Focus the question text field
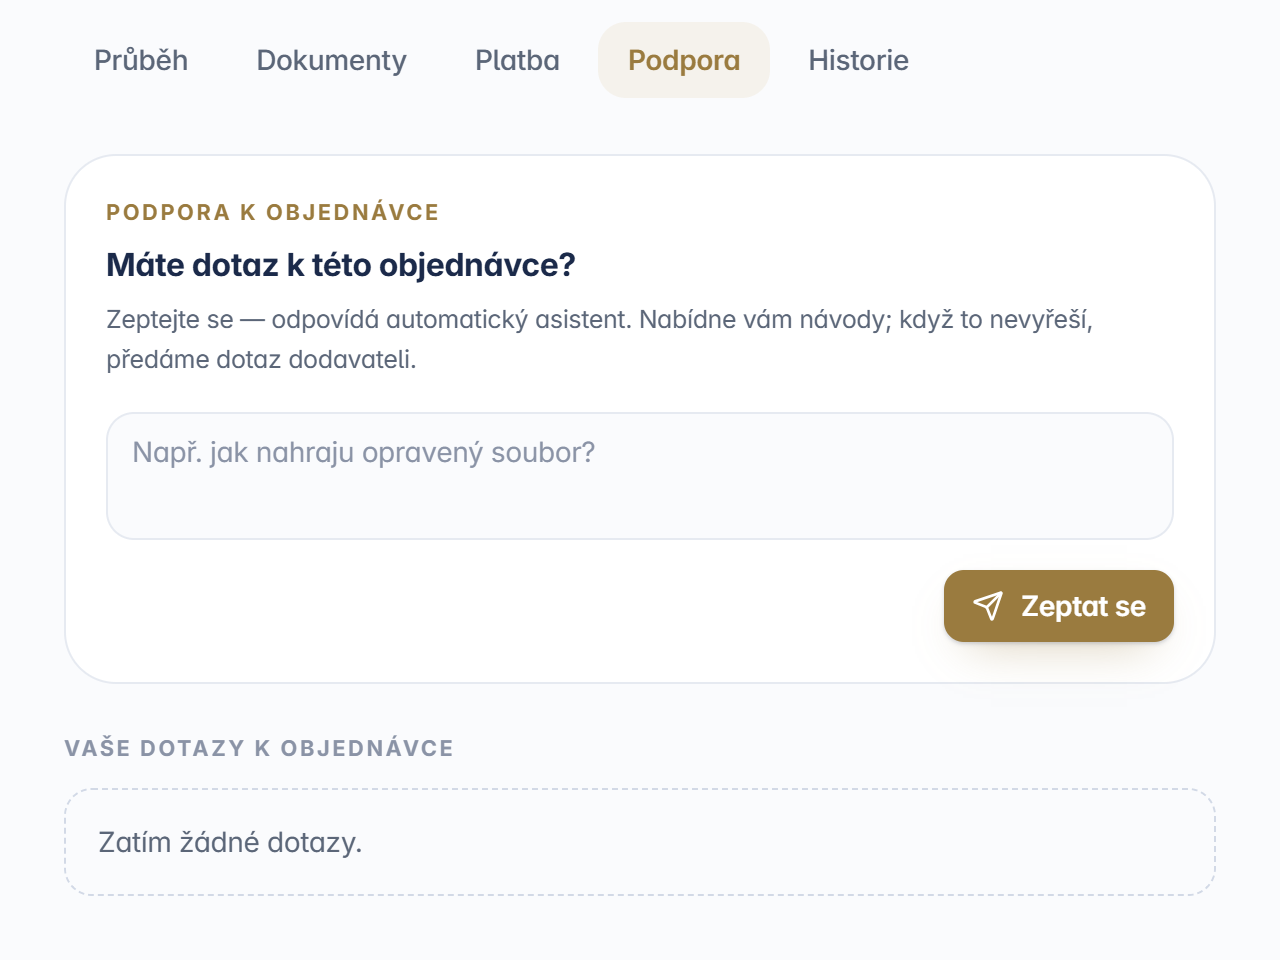1280x960 pixels. click(x=640, y=476)
